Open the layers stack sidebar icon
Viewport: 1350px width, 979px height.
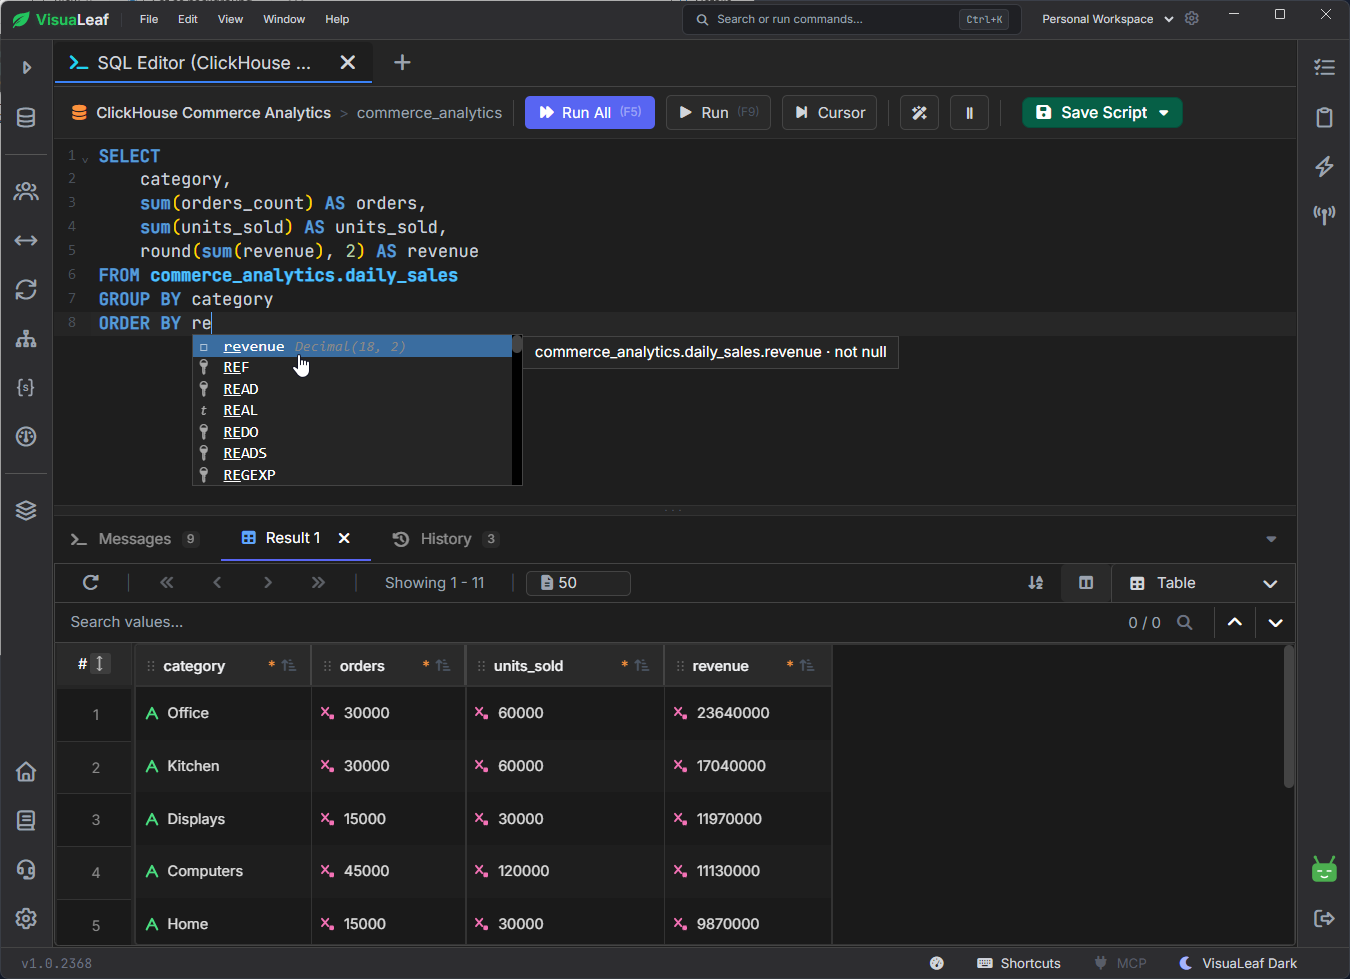27,510
